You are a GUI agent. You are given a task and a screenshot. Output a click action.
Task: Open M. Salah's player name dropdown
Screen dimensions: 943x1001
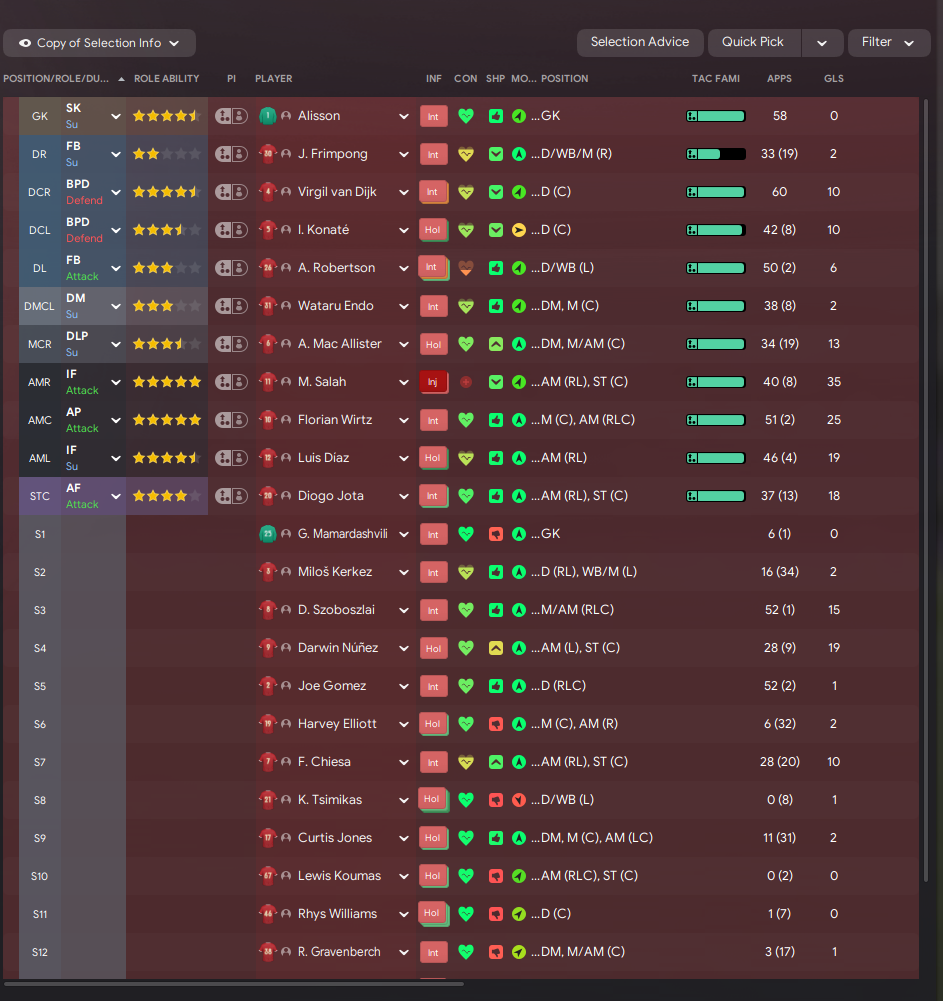(404, 382)
